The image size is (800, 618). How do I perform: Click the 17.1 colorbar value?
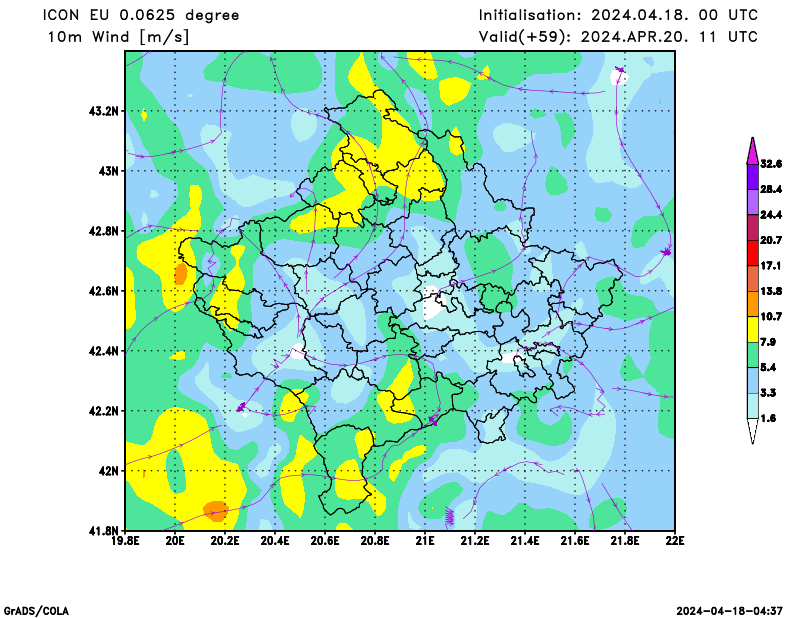tap(771, 265)
